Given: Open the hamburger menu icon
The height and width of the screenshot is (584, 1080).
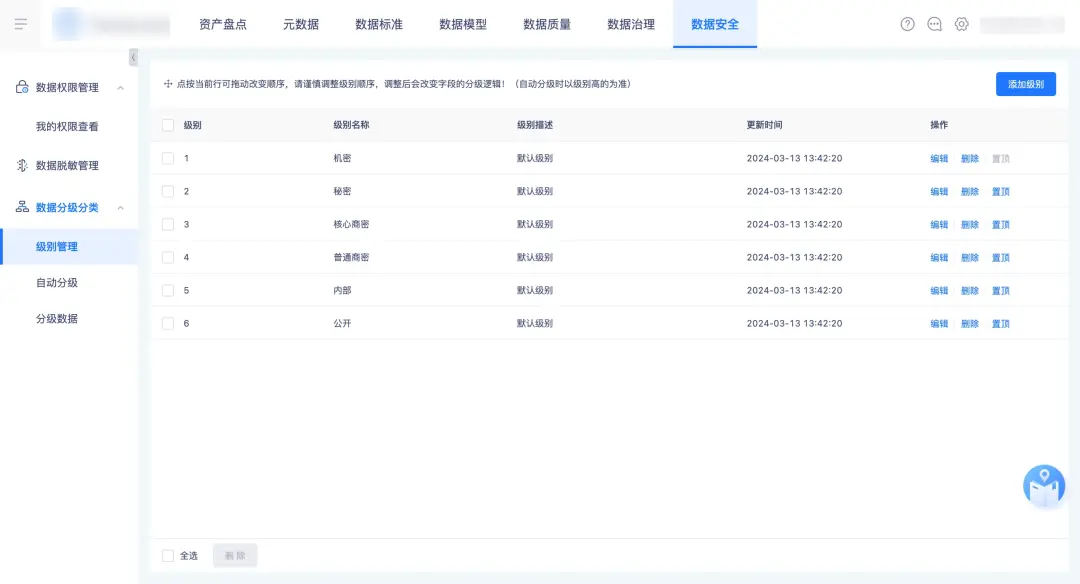Looking at the screenshot, I should pos(21,24).
